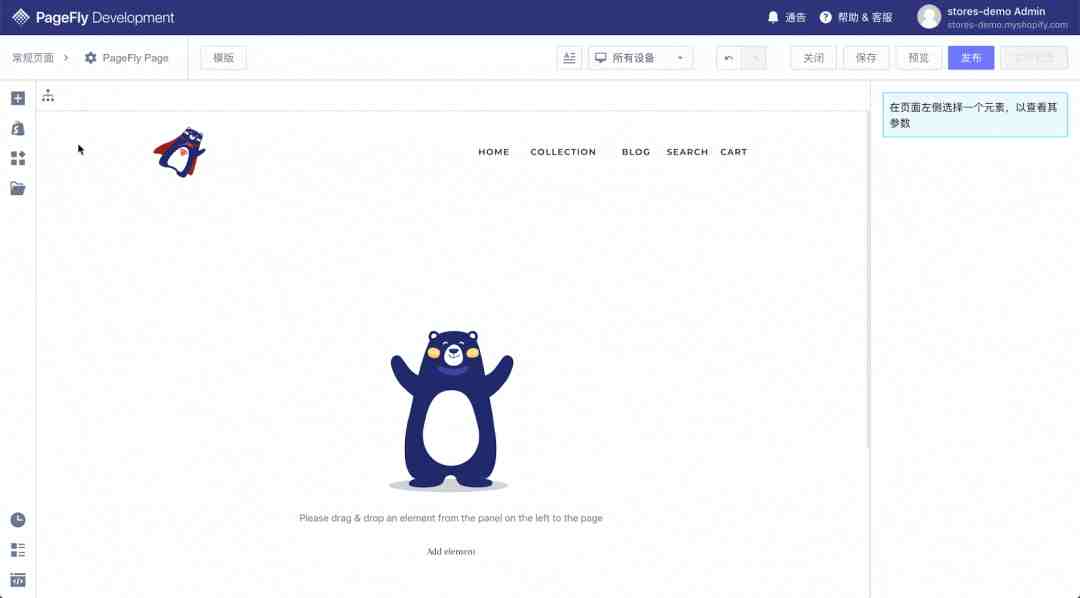
Task: Select COLLECTION in the page navigation
Action: (x=563, y=152)
